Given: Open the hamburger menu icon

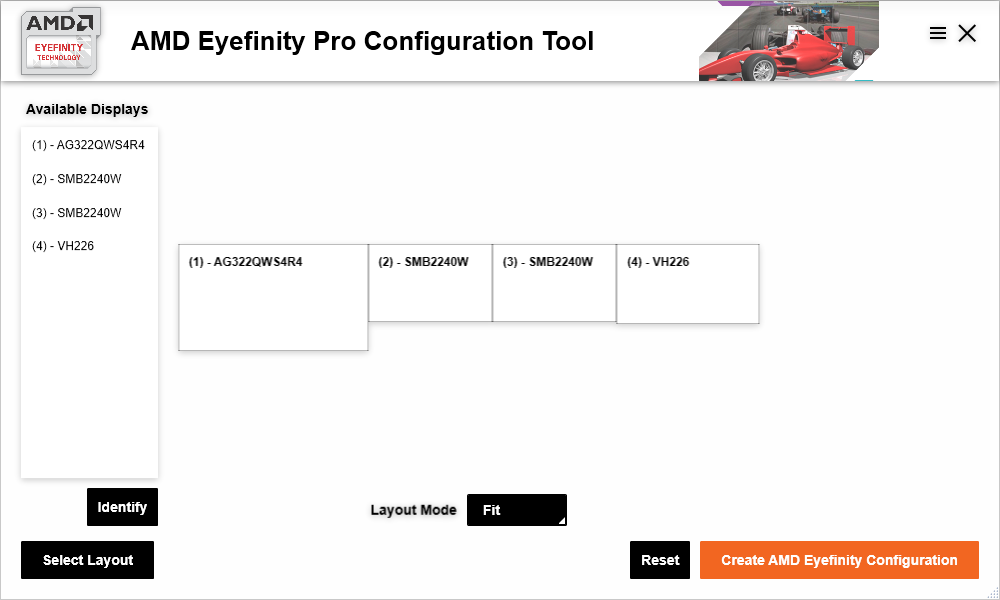Looking at the screenshot, I should click(x=938, y=33).
